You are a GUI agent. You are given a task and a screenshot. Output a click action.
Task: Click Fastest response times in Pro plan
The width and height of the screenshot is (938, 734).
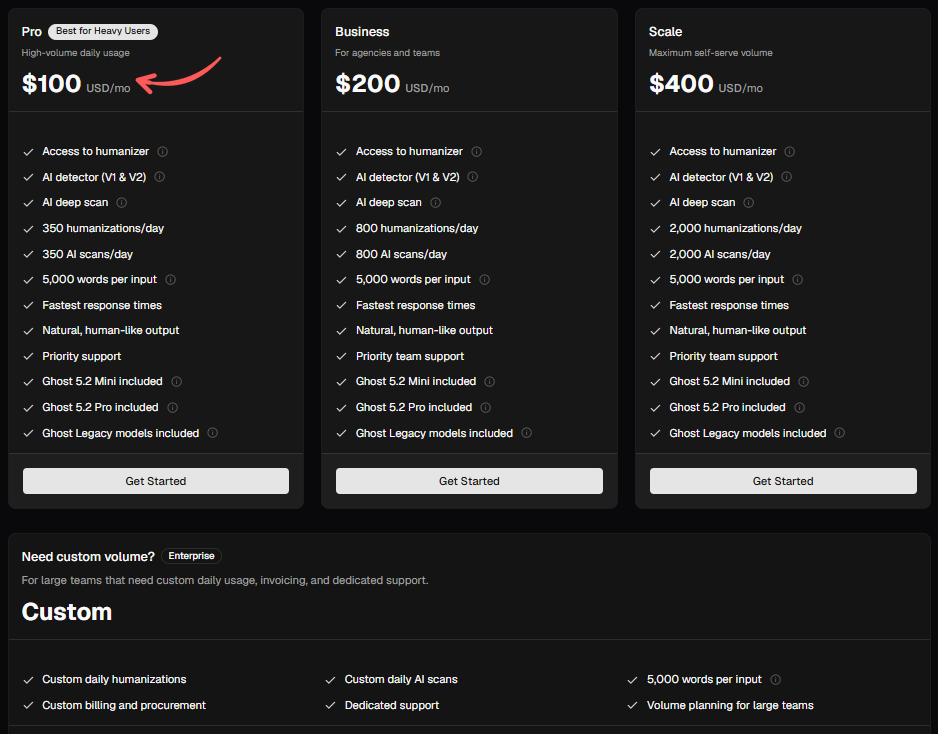[102, 306]
